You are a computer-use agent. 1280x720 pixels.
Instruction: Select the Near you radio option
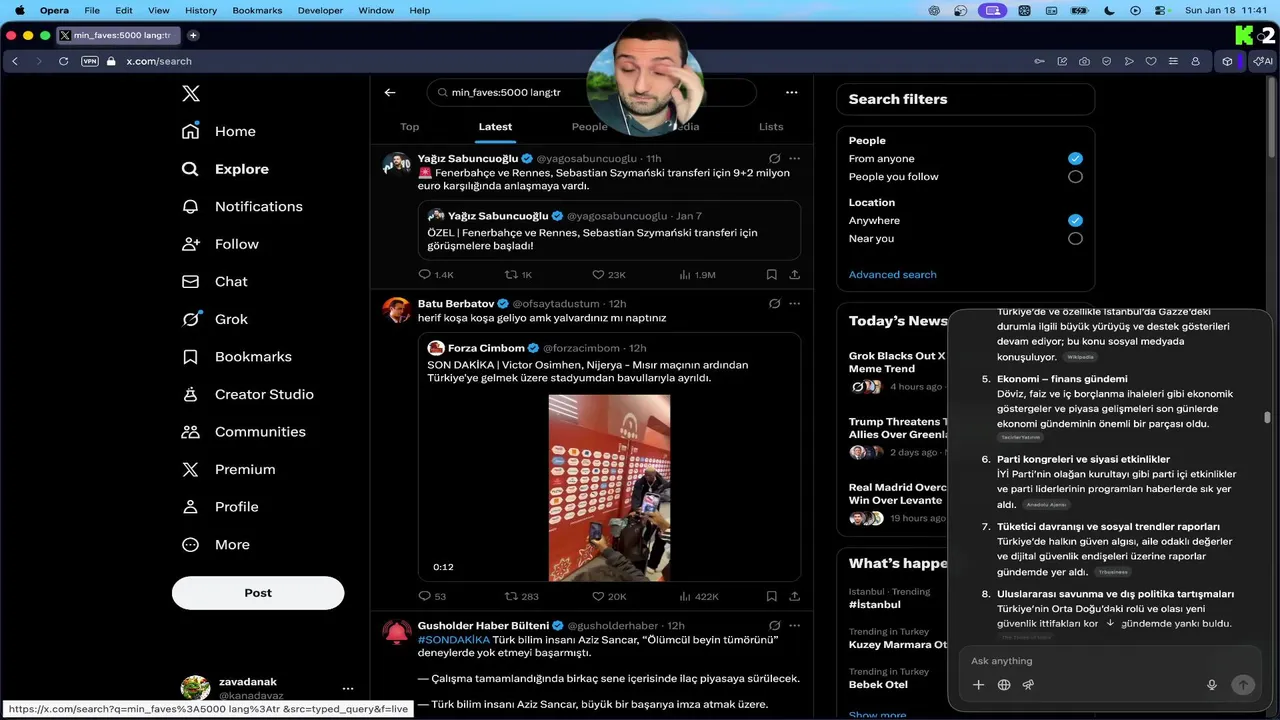click(1075, 238)
